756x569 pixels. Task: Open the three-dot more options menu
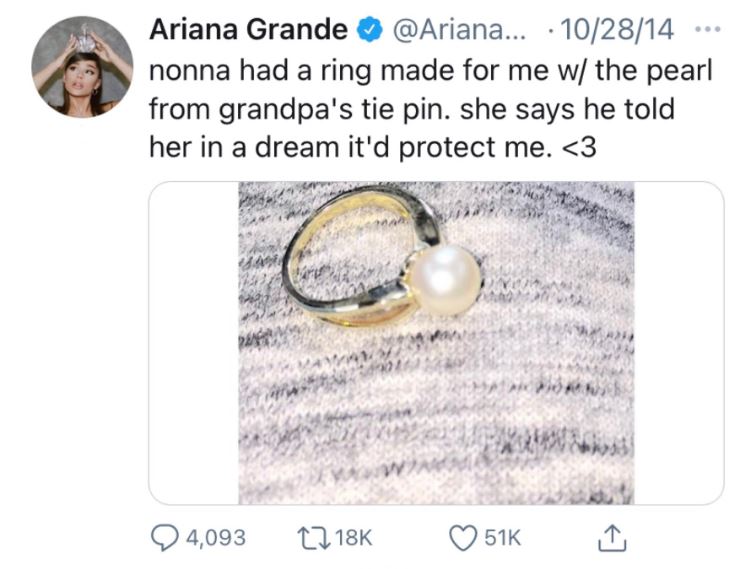[708, 30]
